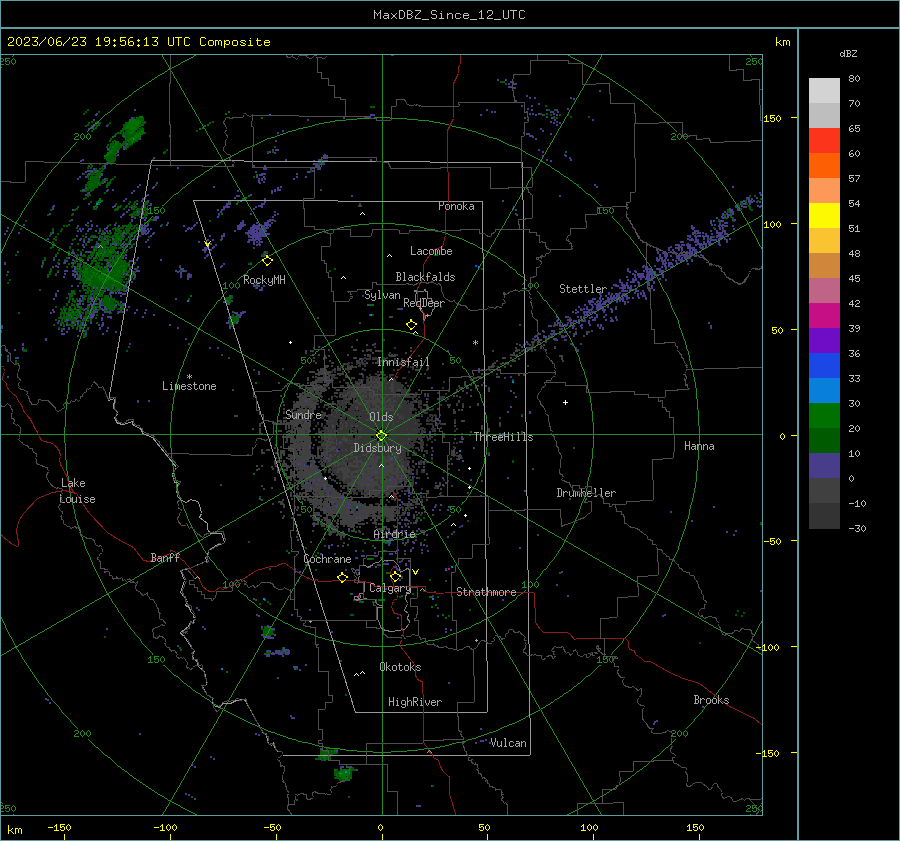Click the HighRiver label
900x841 pixels.
[x=415, y=702]
